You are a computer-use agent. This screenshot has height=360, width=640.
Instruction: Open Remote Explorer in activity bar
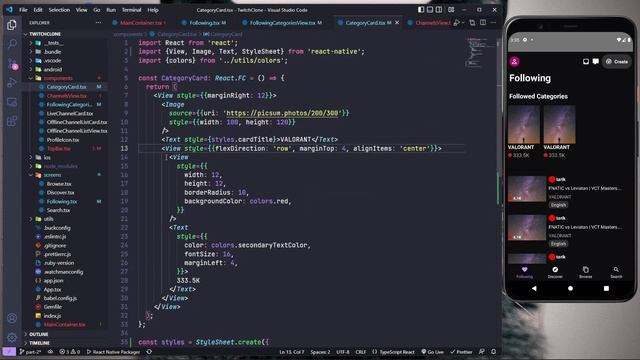(12, 102)
